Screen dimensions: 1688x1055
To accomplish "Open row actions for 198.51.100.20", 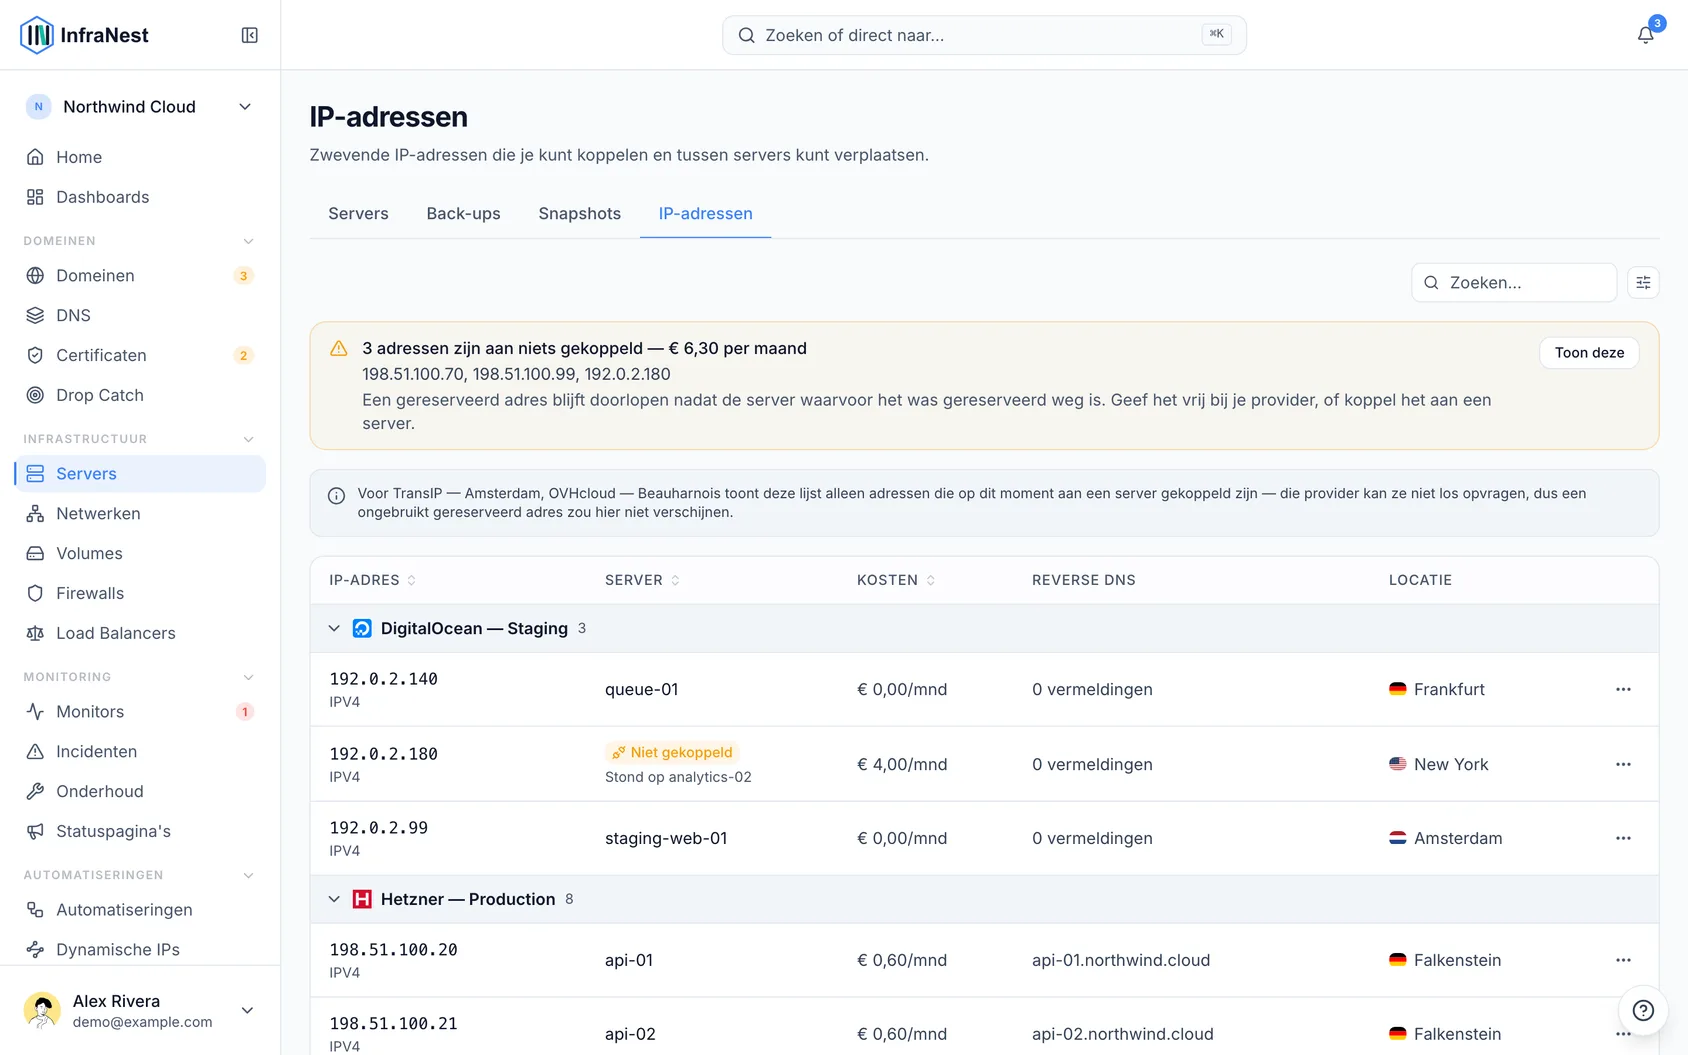I will (1623, 960).
